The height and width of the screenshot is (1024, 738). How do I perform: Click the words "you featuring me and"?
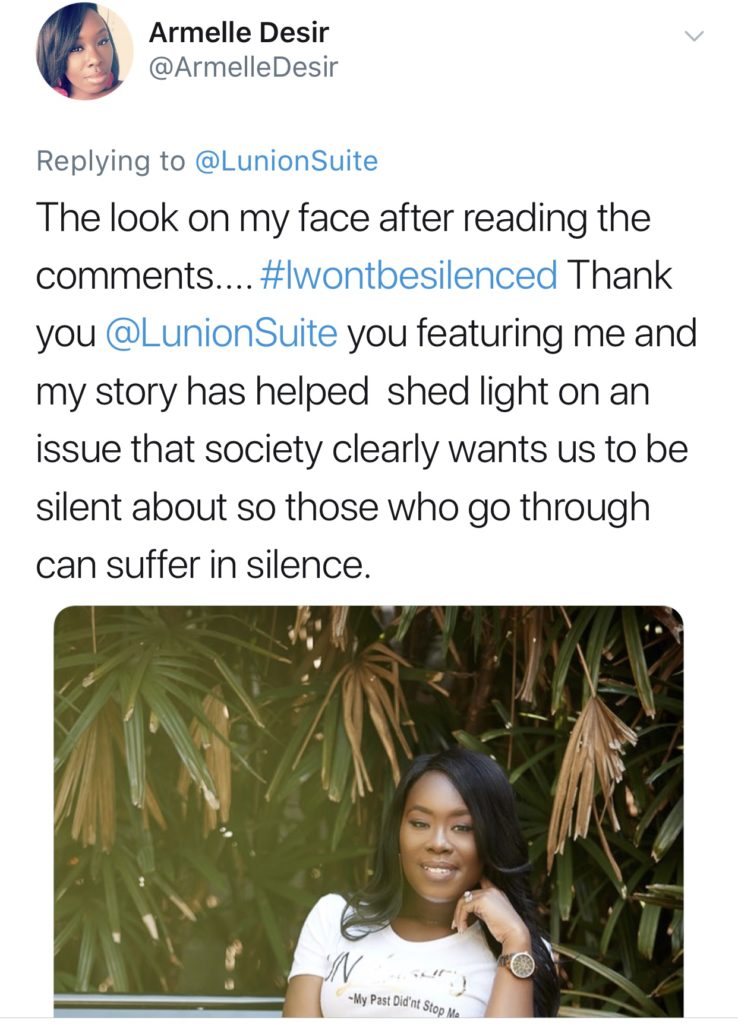tap(521, 333)
